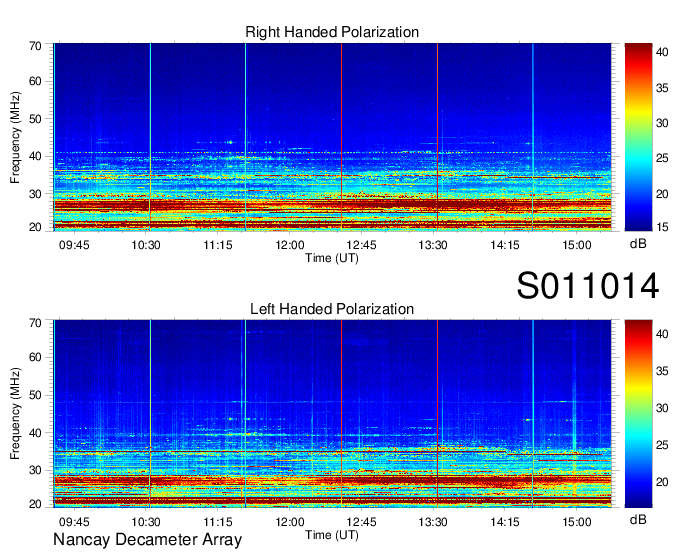Click the '12:00' tick under Left Handed plot
Viewport: 680px width, 552px height.
point(290,522)
